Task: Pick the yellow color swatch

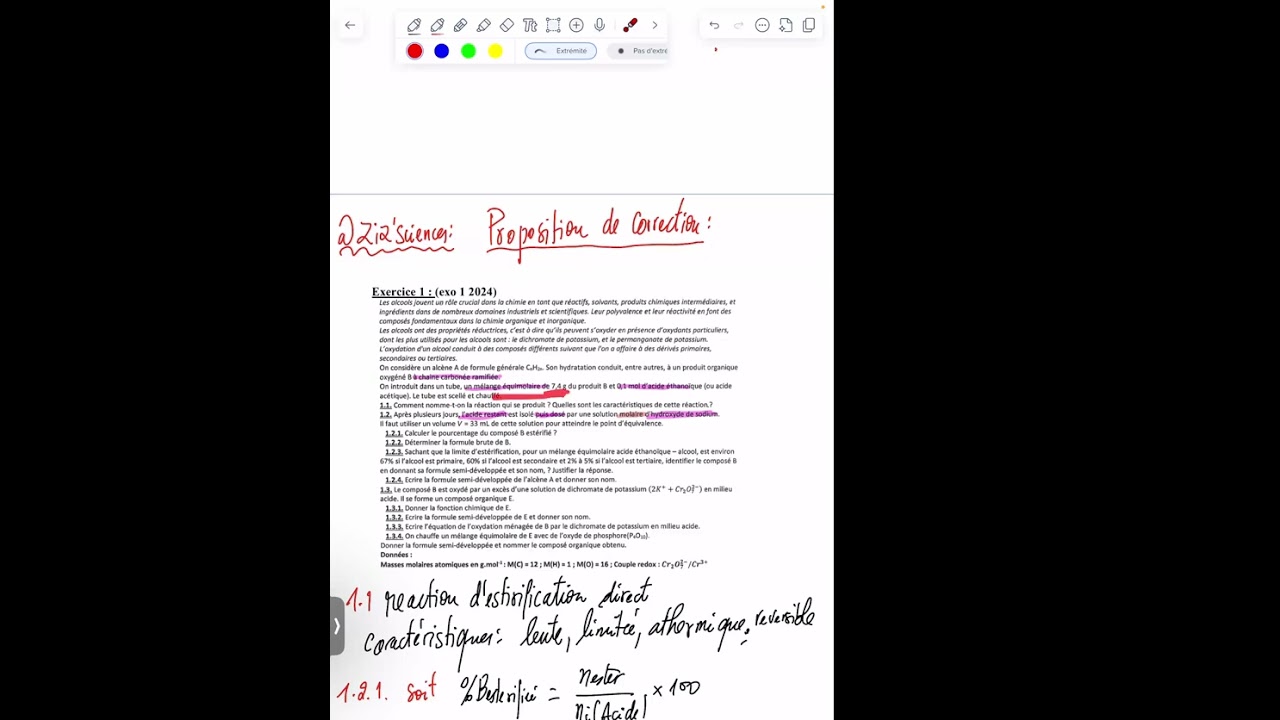Action: tap(495, 51)
